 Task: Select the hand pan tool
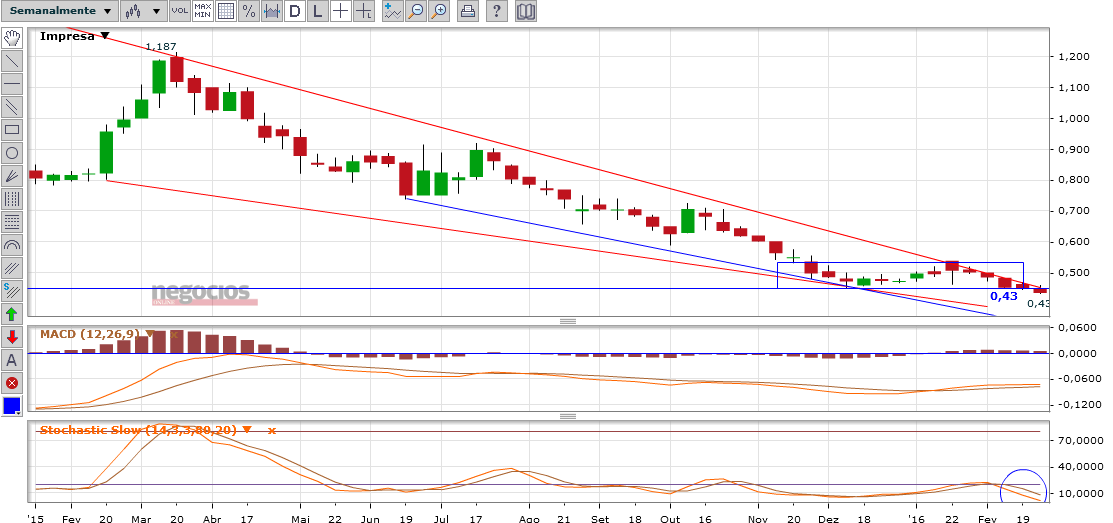(12, 38)
